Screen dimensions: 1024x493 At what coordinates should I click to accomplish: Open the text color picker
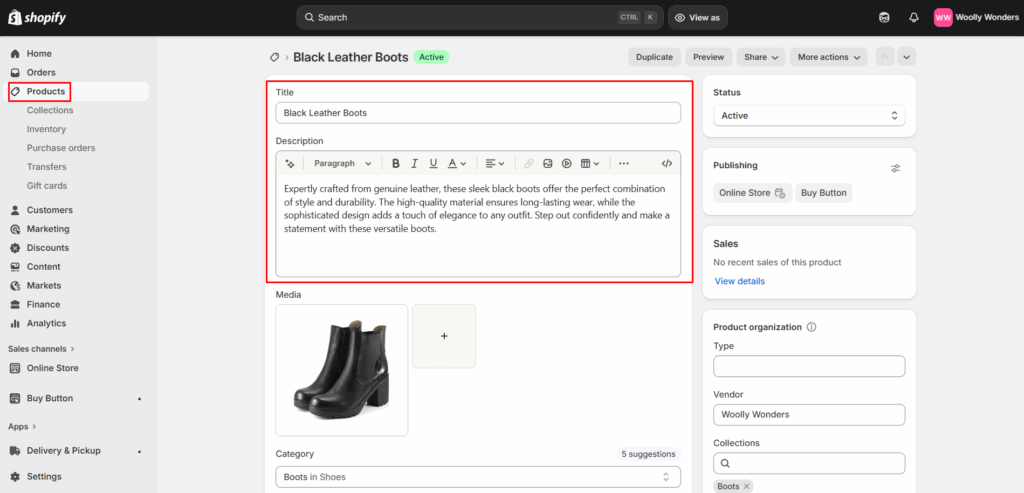click(456, 163)
